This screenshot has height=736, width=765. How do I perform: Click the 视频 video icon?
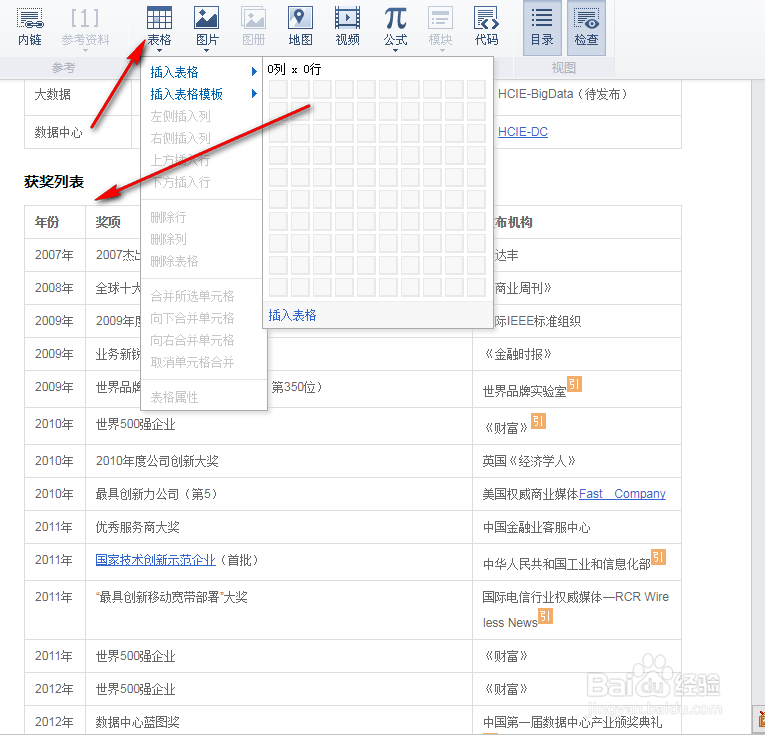pyautogui.click(x=347, y=26)
